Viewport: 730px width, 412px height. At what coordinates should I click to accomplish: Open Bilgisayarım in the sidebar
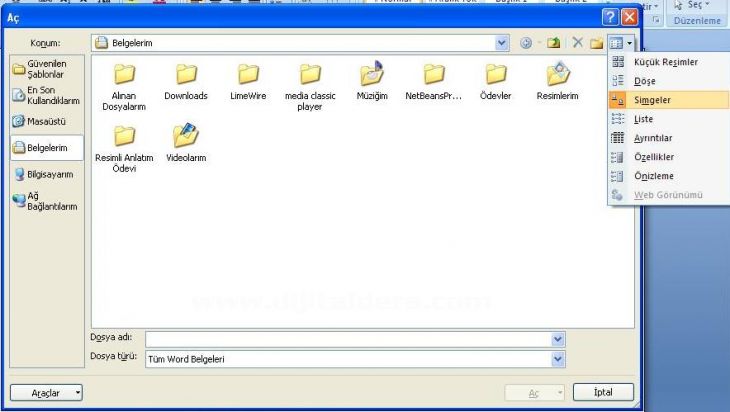pyautogui.click(x=47, y=175)
